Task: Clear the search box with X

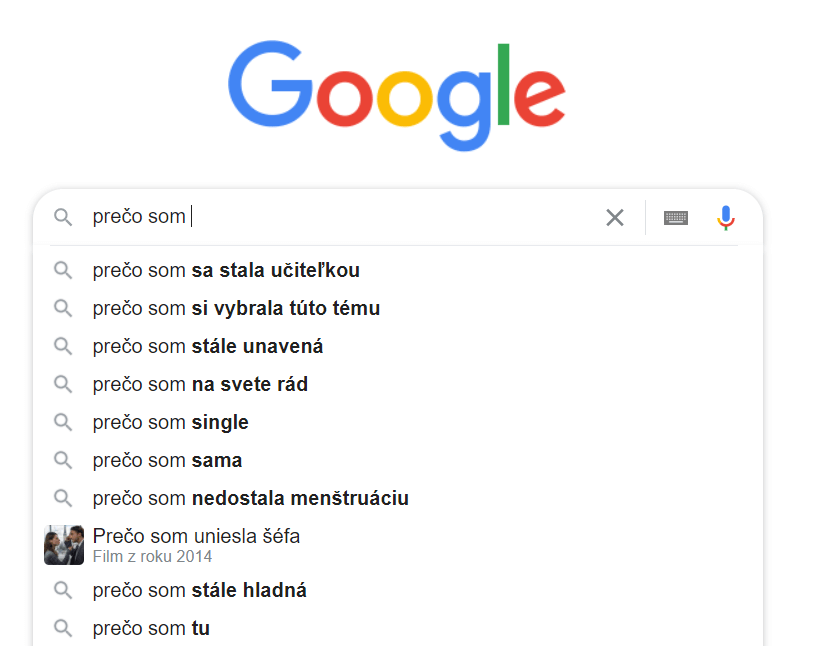Action: coord(615,217)
